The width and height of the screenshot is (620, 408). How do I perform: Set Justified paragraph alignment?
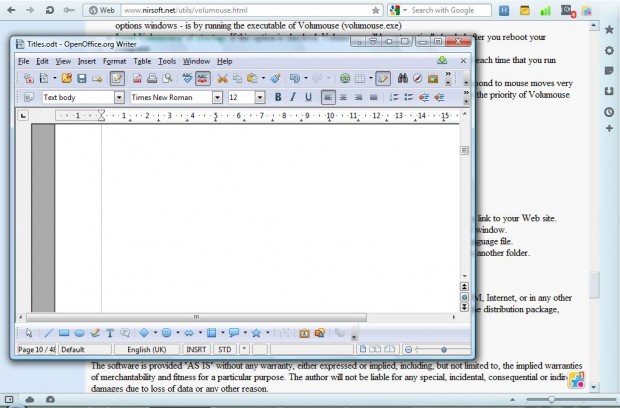pyautogui.click(x=373, y=97)
